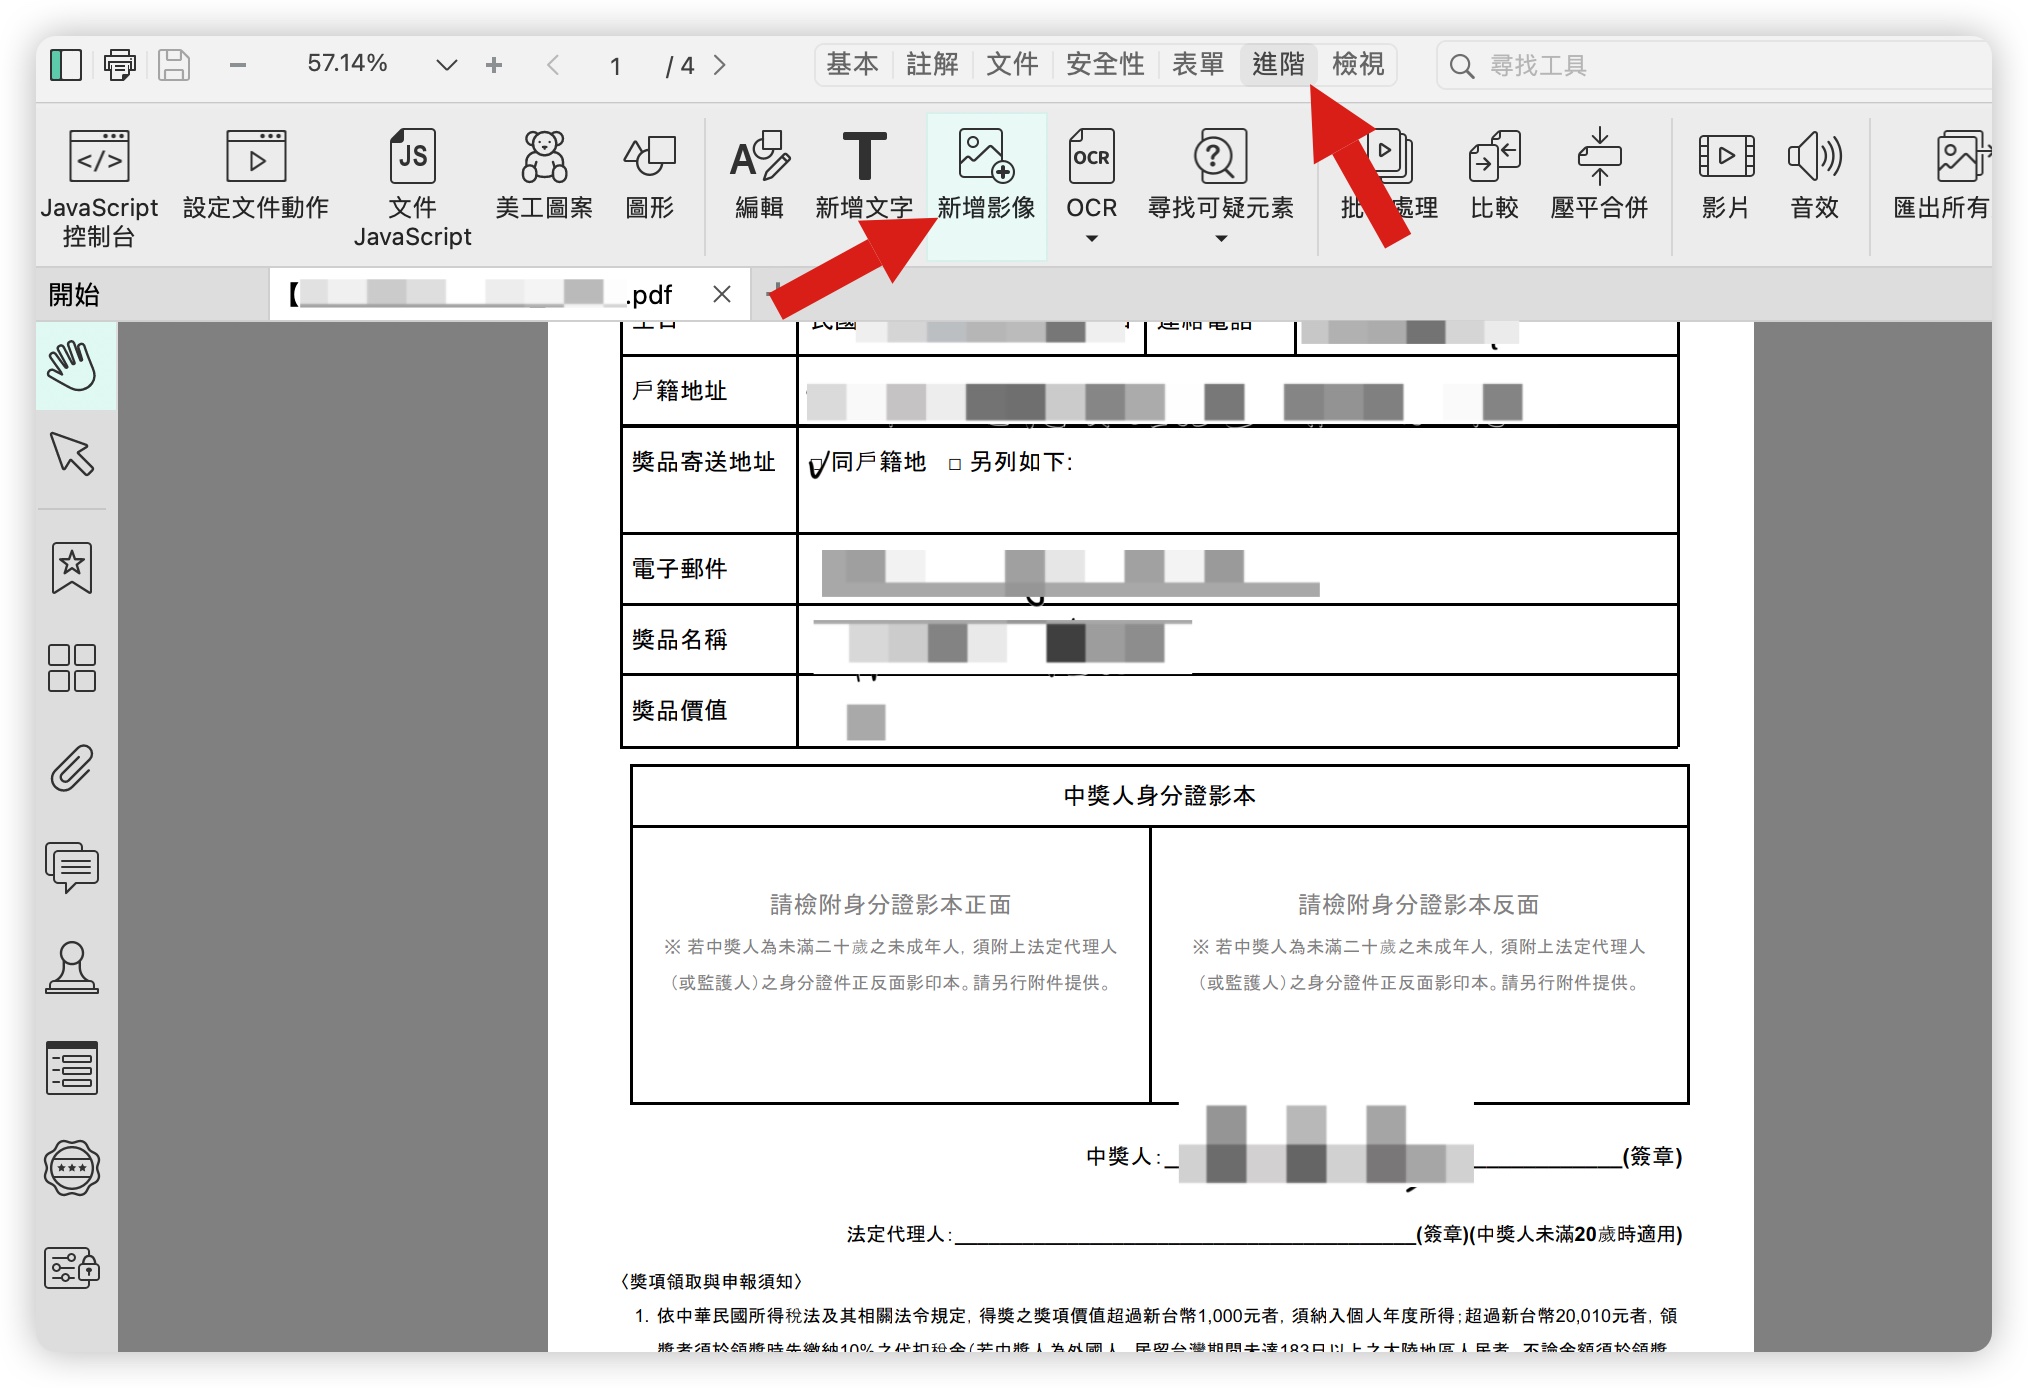Toggle the 另列如下 checkbox
This screenshot has height=1388, width=2028.
955,464
